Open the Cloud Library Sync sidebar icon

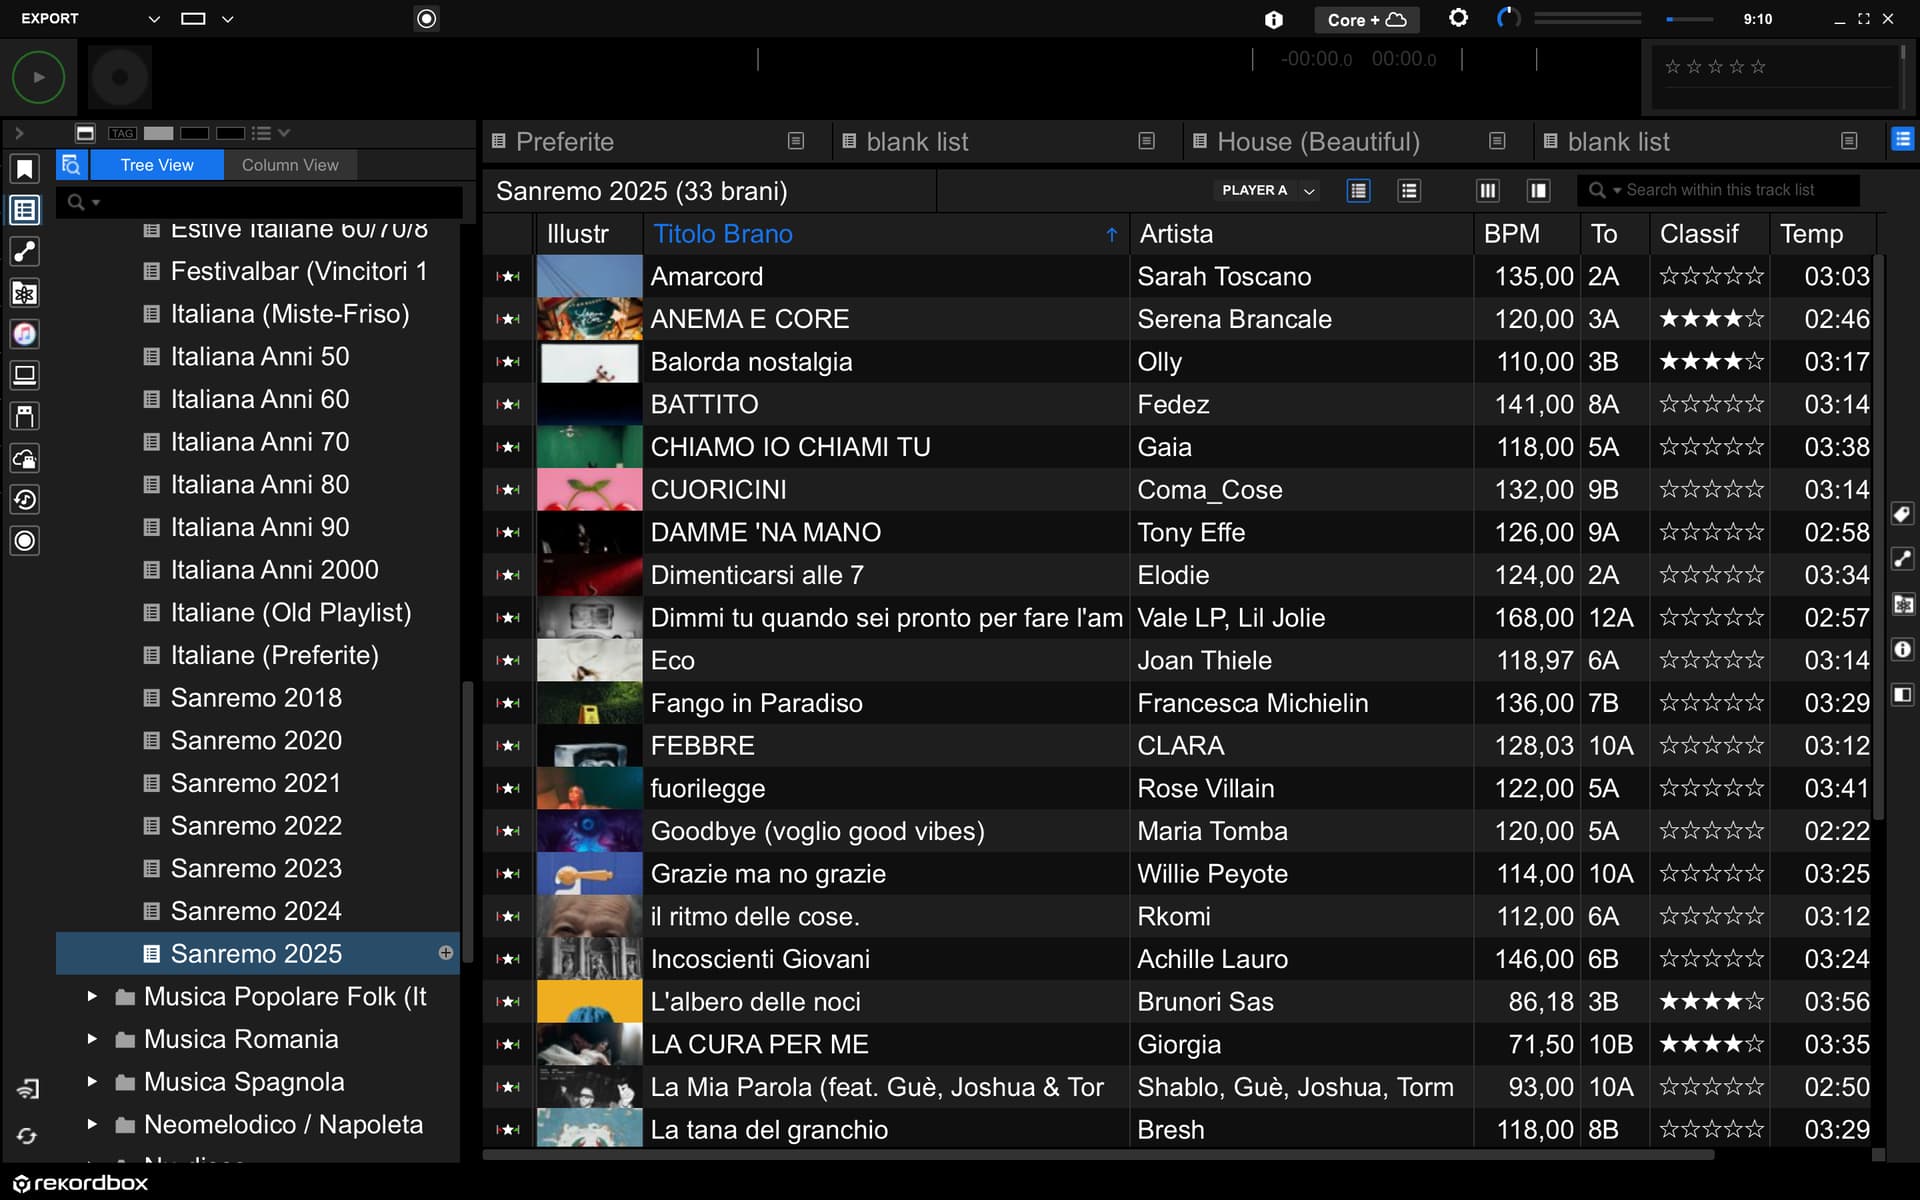point(25,458)
